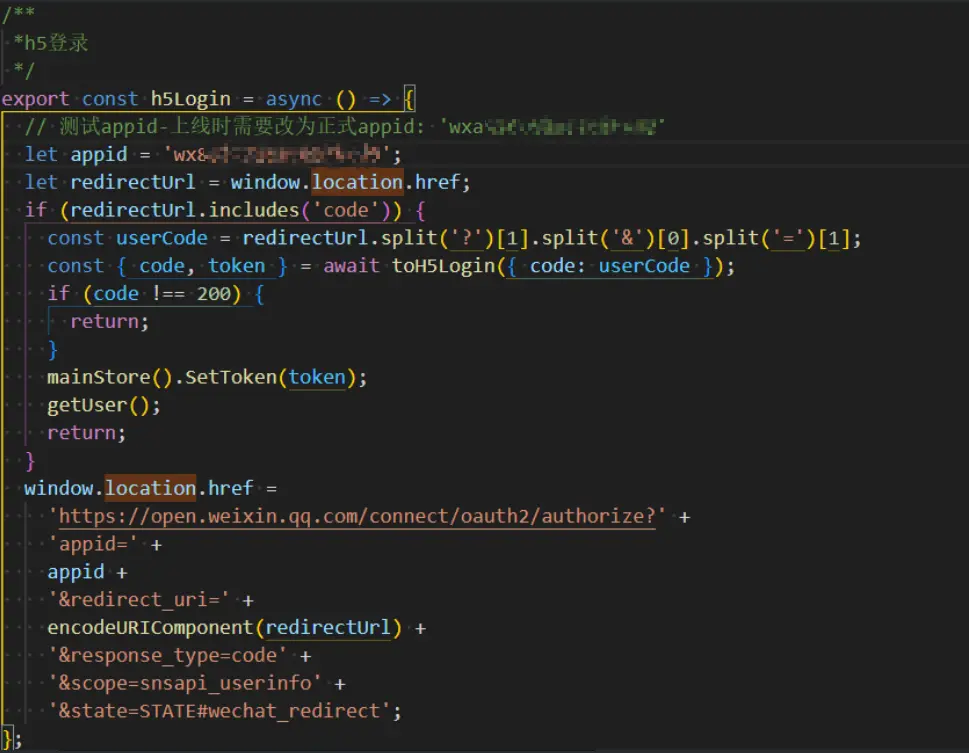The image size is (969, 753).
Task: Click the 'h5登录' comment text
Action: 56,43
